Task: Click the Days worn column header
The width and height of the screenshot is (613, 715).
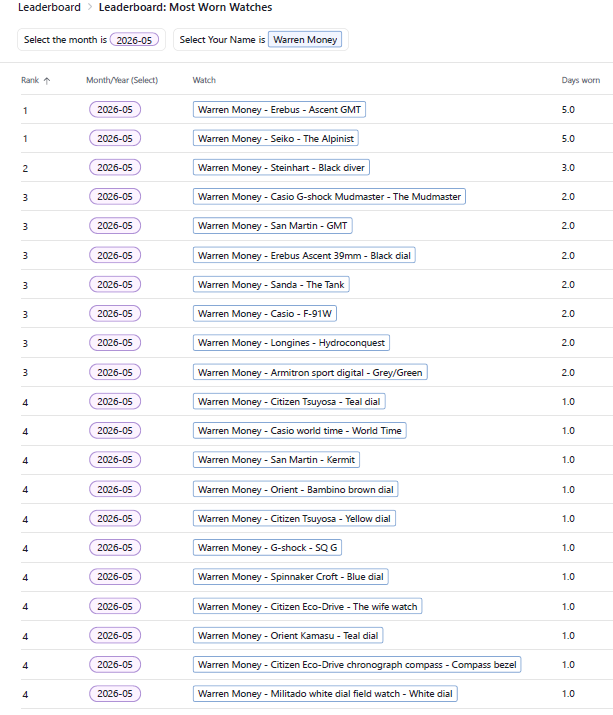Action: tap(580, 80)
